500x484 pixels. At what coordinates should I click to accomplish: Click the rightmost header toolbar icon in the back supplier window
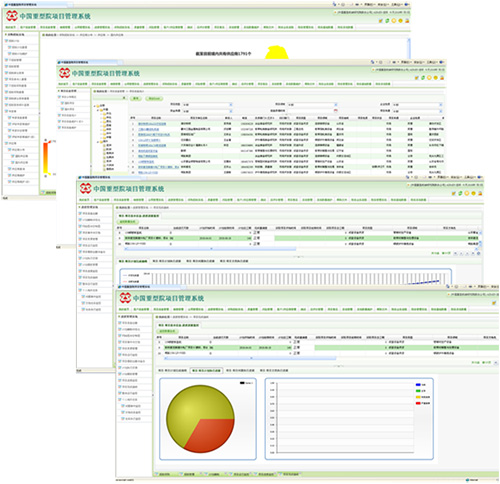[x=407, y=21]
